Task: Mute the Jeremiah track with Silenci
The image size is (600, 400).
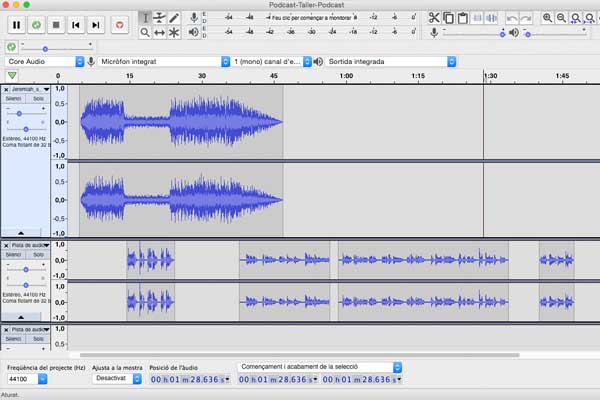Action: pos(13,99)
